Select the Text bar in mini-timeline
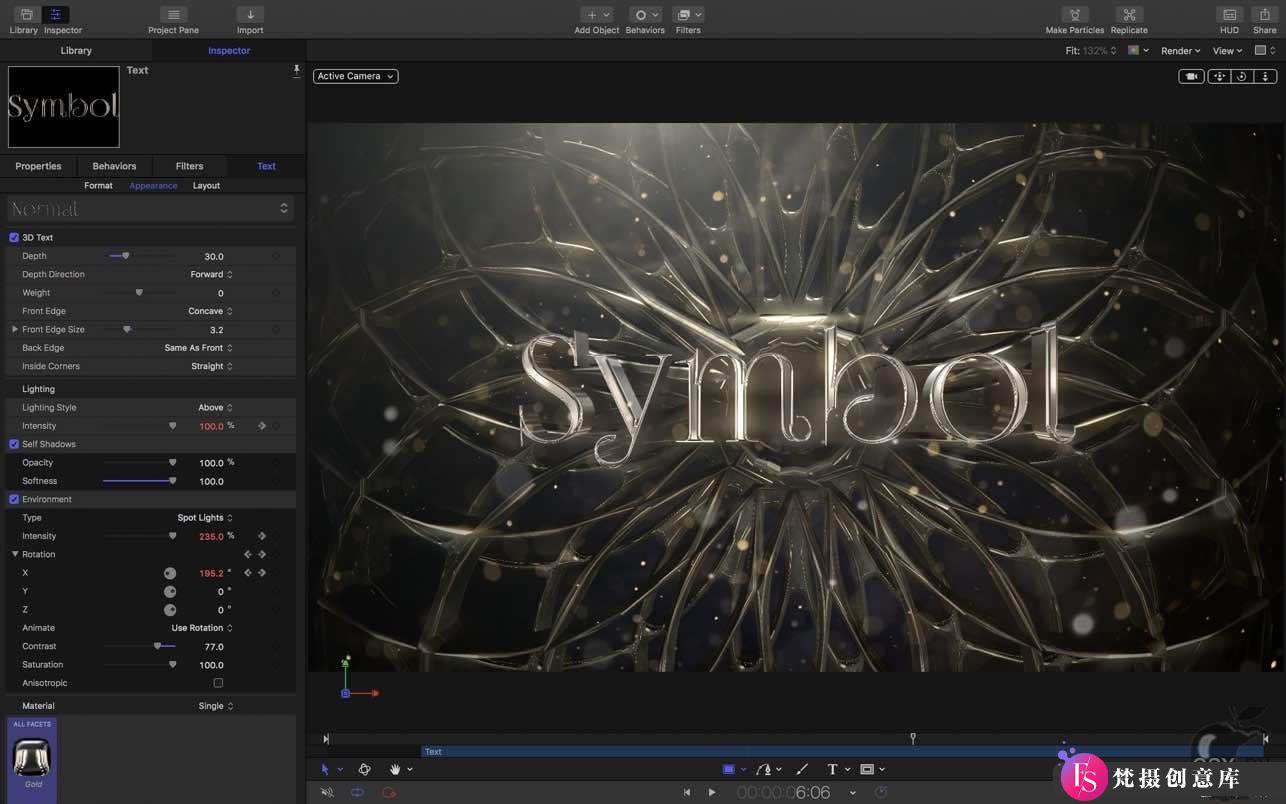1286x804 pixels. 840,752
